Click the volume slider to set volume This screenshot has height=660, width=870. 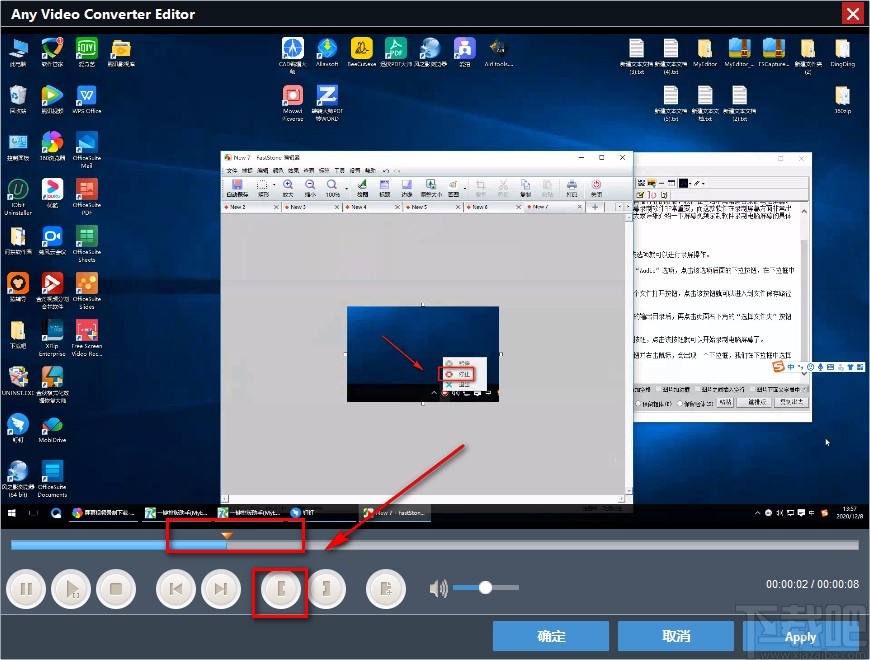[487, 588]
